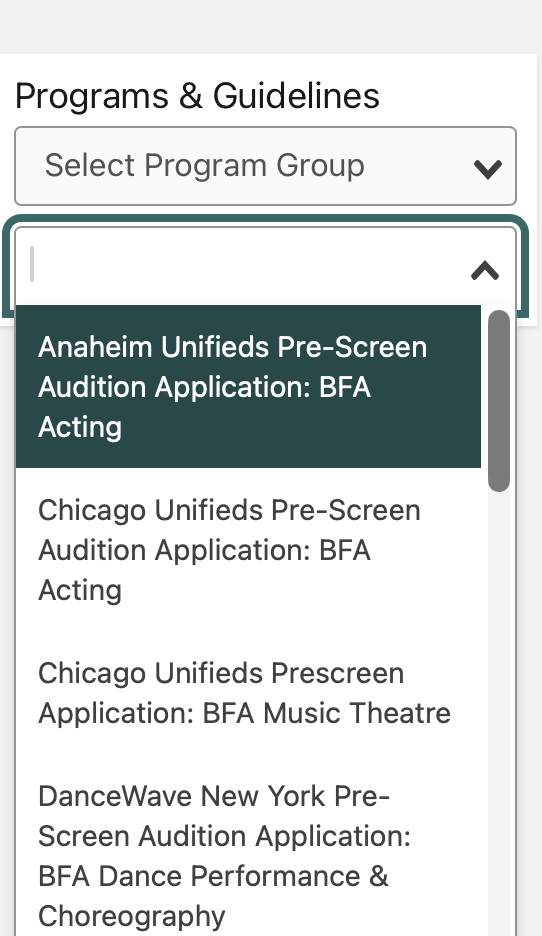Choose Chicago Unifieds Pre-Screen Audition BFA Acting
The width and height of the screenshot is (542, 936).
[x=248, y=549]
